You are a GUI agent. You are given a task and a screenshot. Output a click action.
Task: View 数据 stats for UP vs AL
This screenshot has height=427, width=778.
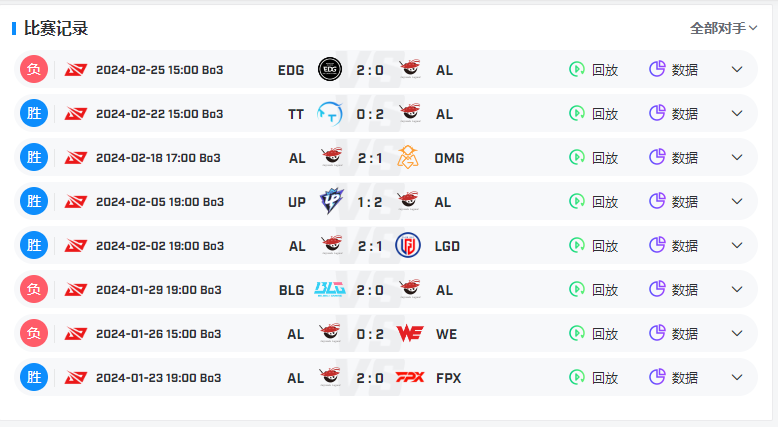click(x=674, y=201)
